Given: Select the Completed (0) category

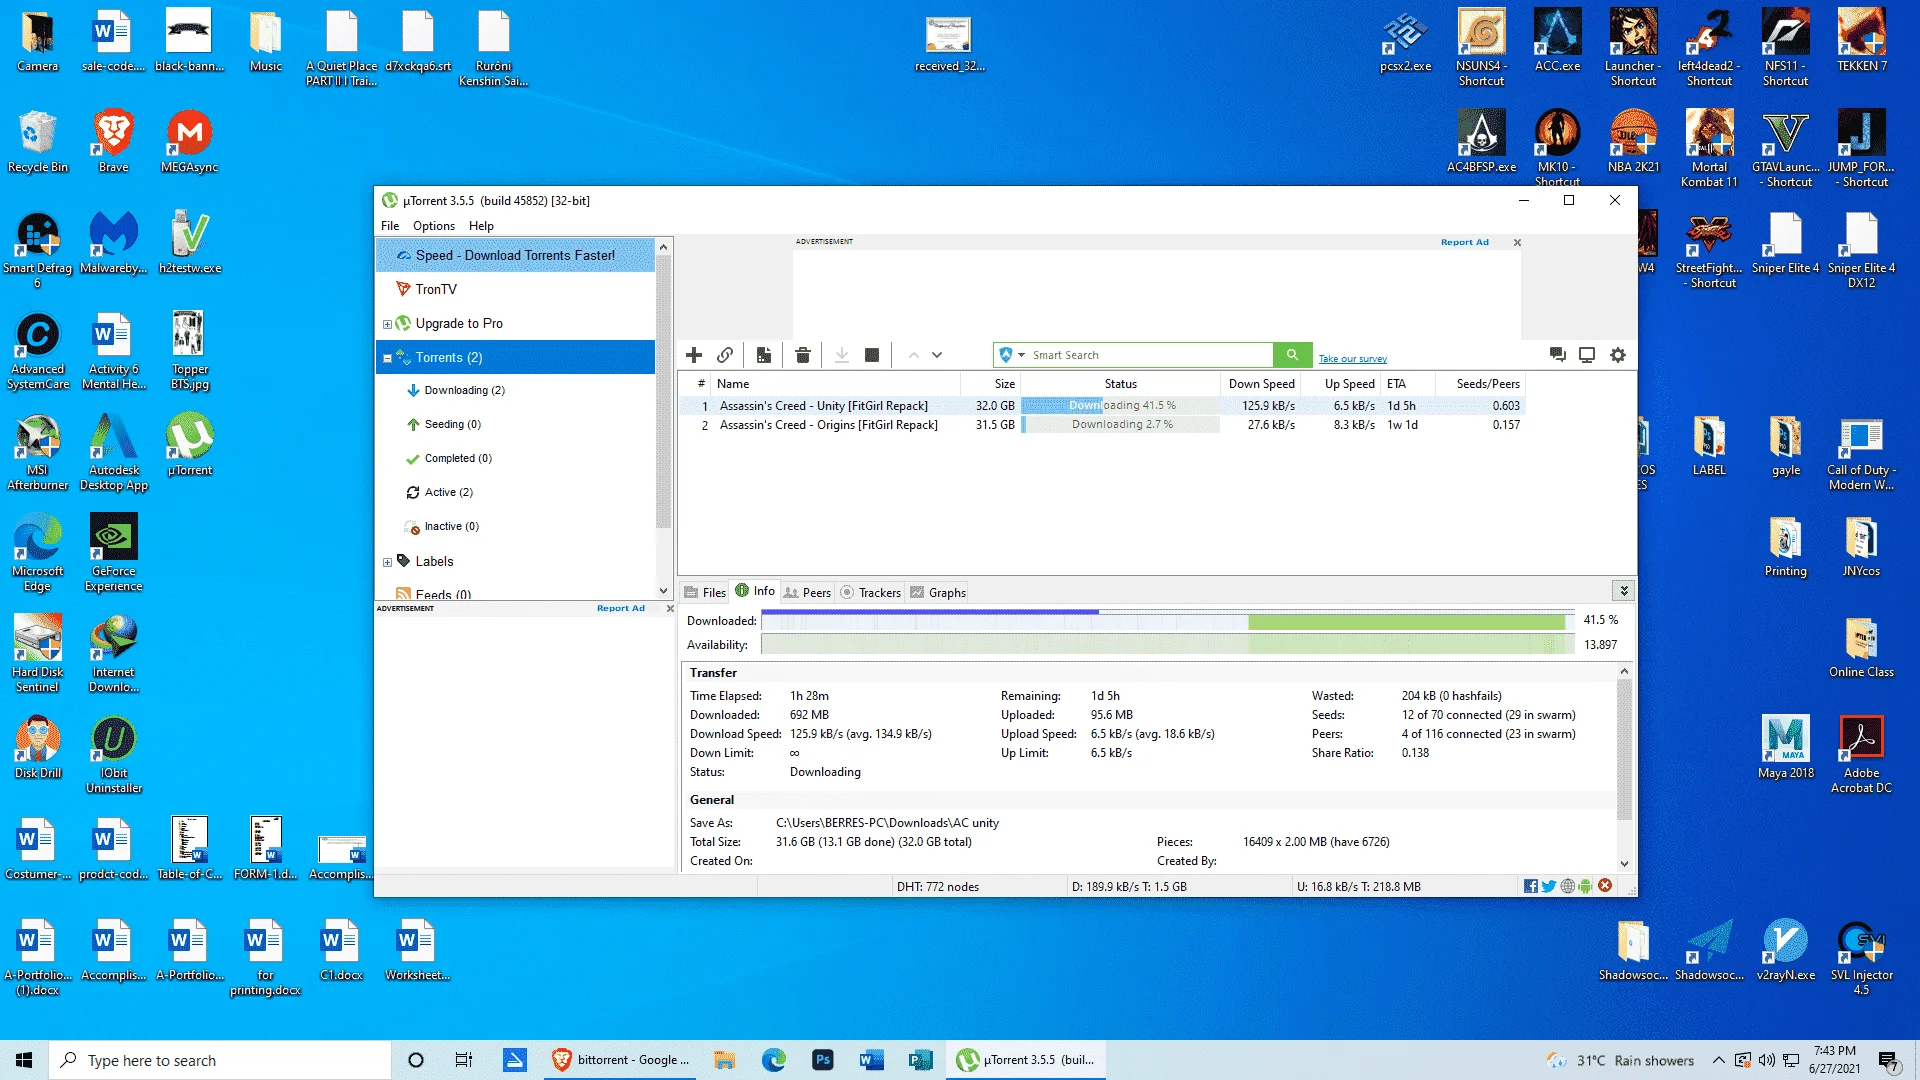Looking at the screenshot, I should click(458, 458).
